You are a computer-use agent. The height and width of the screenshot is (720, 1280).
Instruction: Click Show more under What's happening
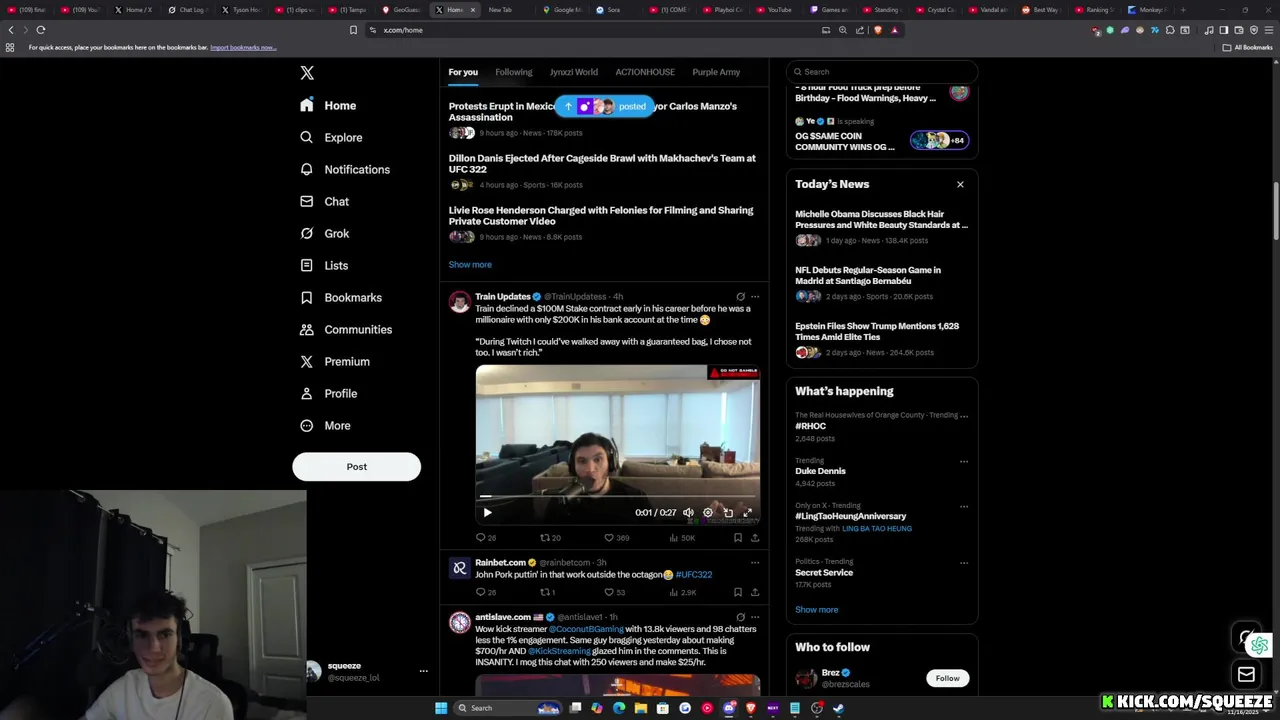click(817, 610)
